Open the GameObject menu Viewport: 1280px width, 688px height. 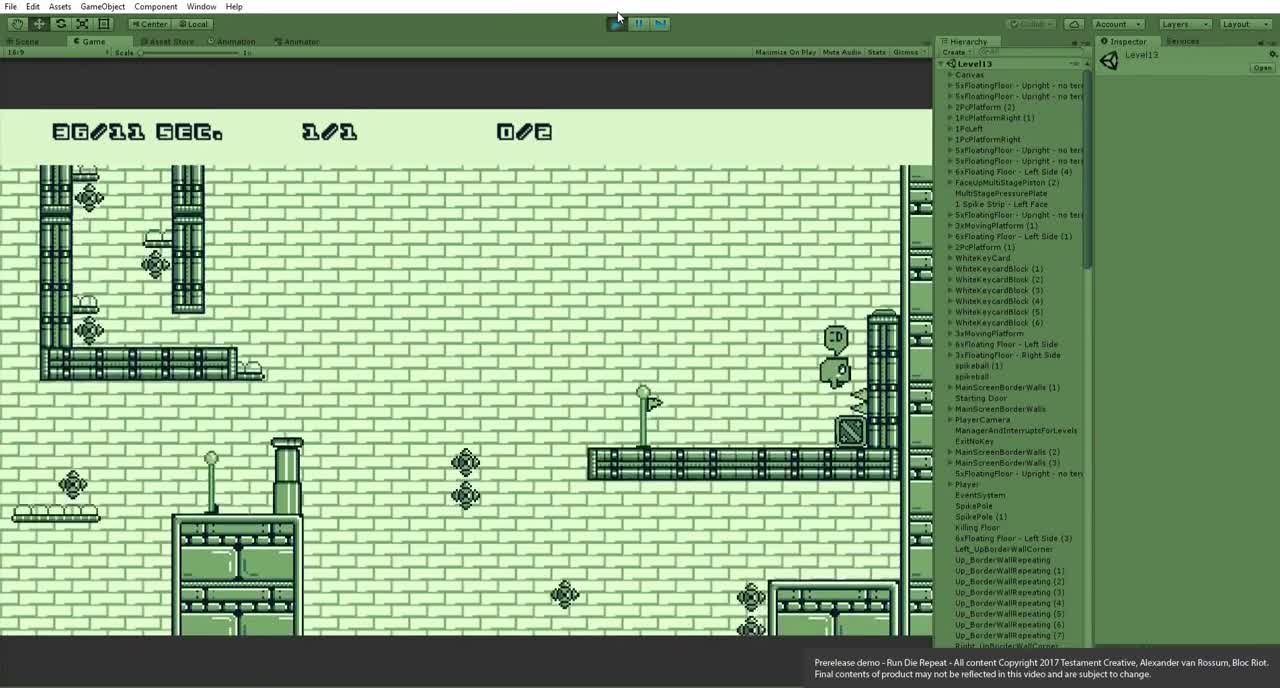[103, 7]
